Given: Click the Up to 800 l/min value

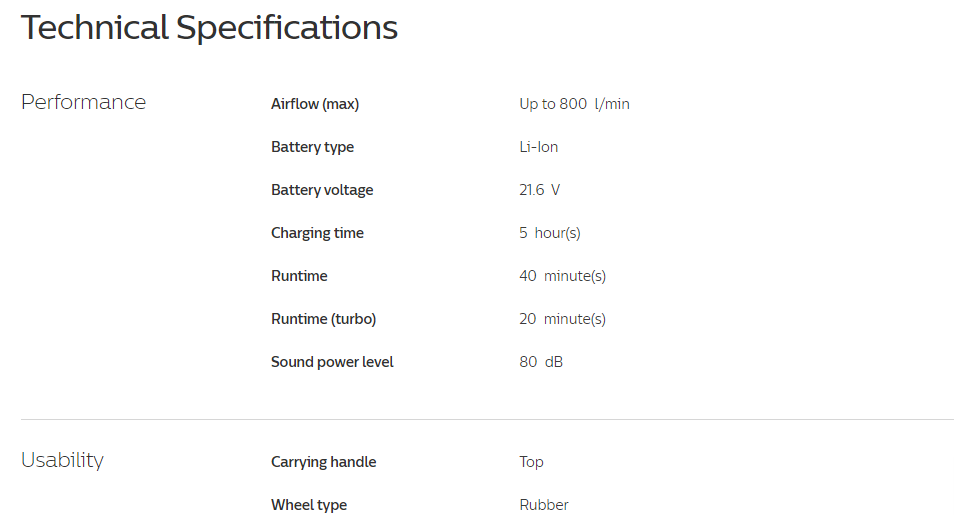Looking at the screenshot, I should click(574, 104).
